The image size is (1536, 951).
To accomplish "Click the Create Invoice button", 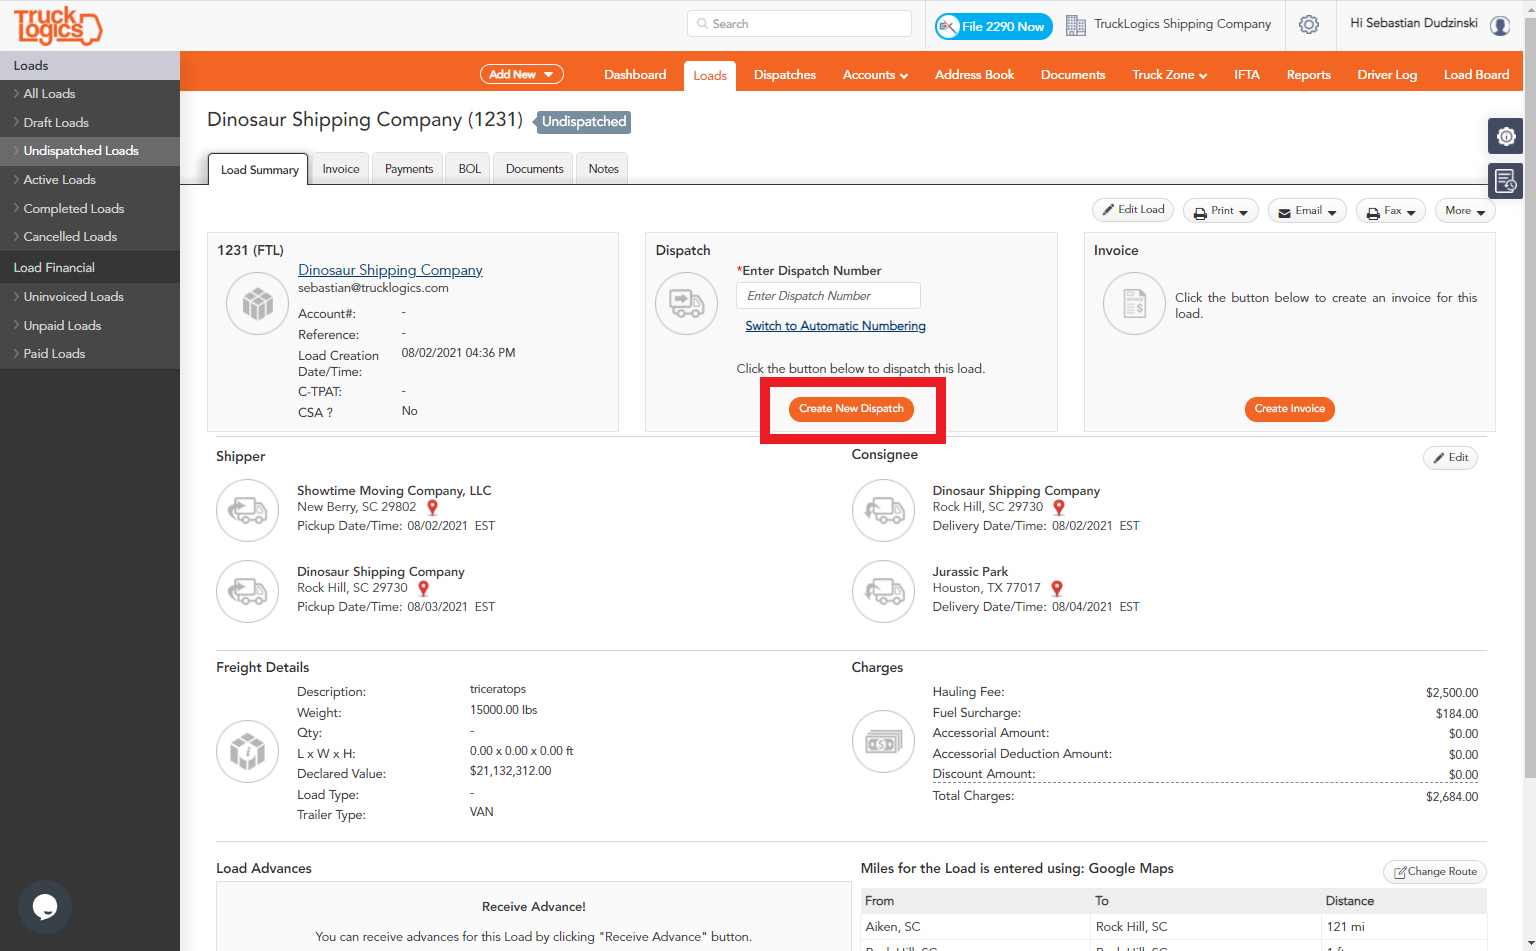I will click(1290, 409).
